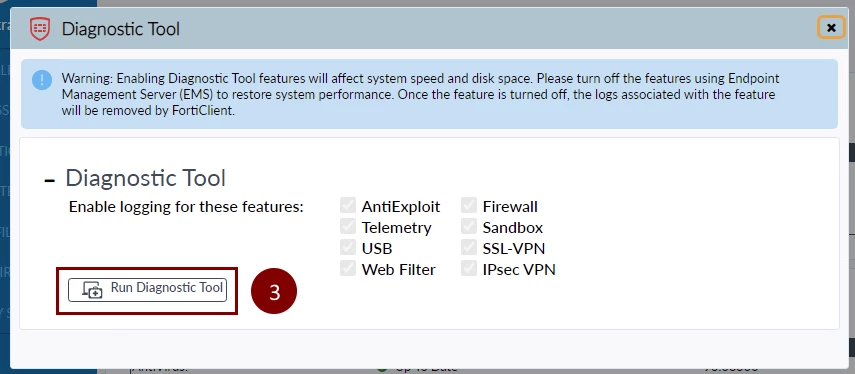Click the medical kit icon on Run button
This screenshot has width=855, height=374.
pos(93,289)
